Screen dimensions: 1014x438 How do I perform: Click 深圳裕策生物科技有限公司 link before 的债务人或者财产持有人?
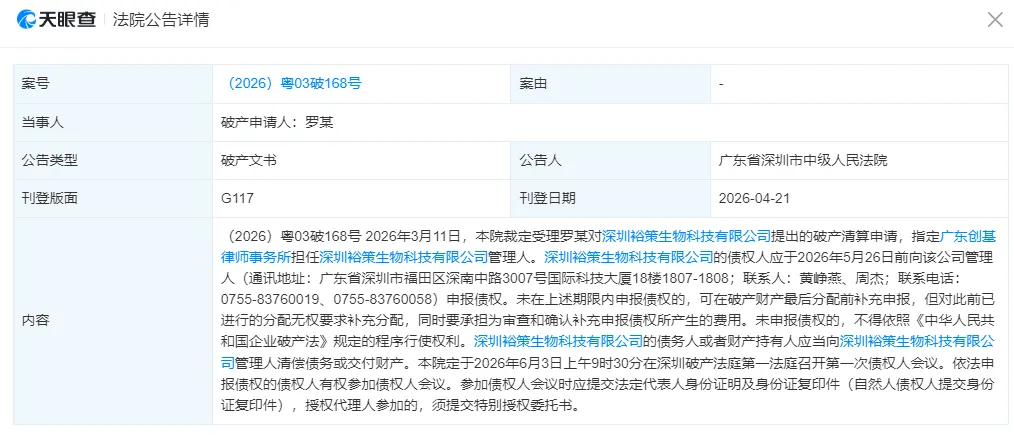558,340
